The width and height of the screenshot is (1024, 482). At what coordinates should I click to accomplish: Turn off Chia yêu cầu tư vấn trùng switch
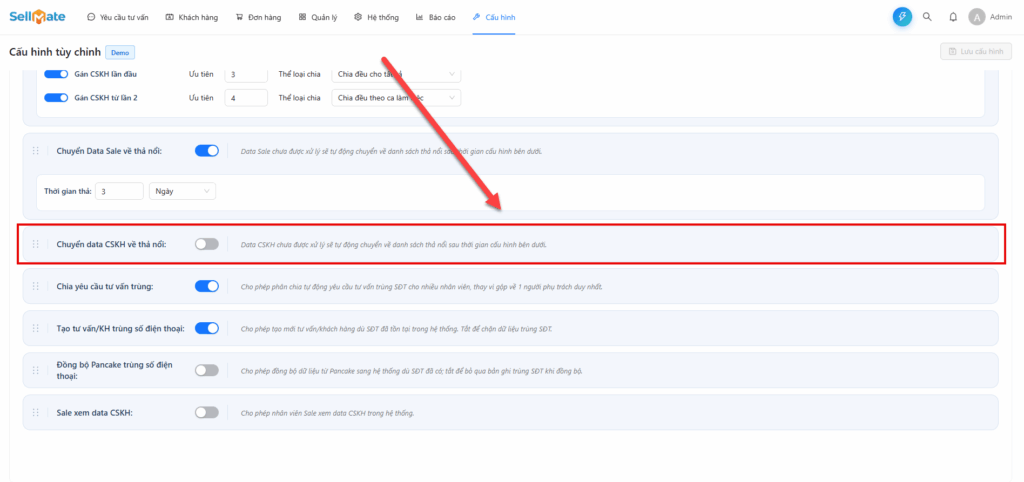click(x=207, y=286)
